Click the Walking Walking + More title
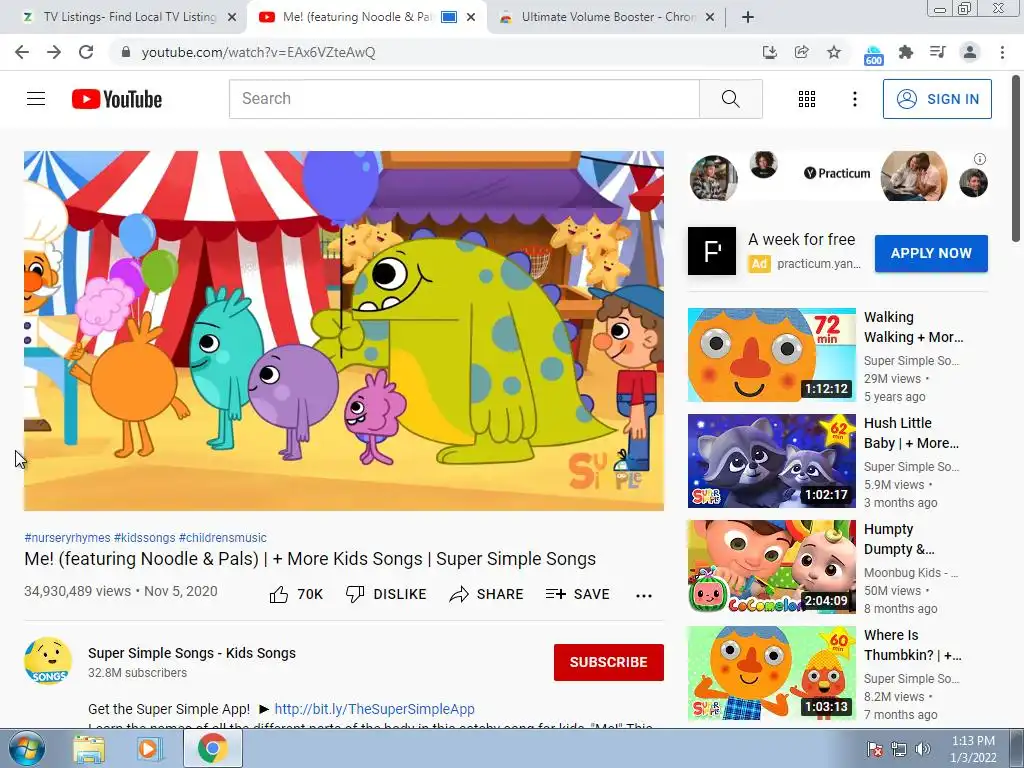The image size is (1024, 768). point(914,327)
